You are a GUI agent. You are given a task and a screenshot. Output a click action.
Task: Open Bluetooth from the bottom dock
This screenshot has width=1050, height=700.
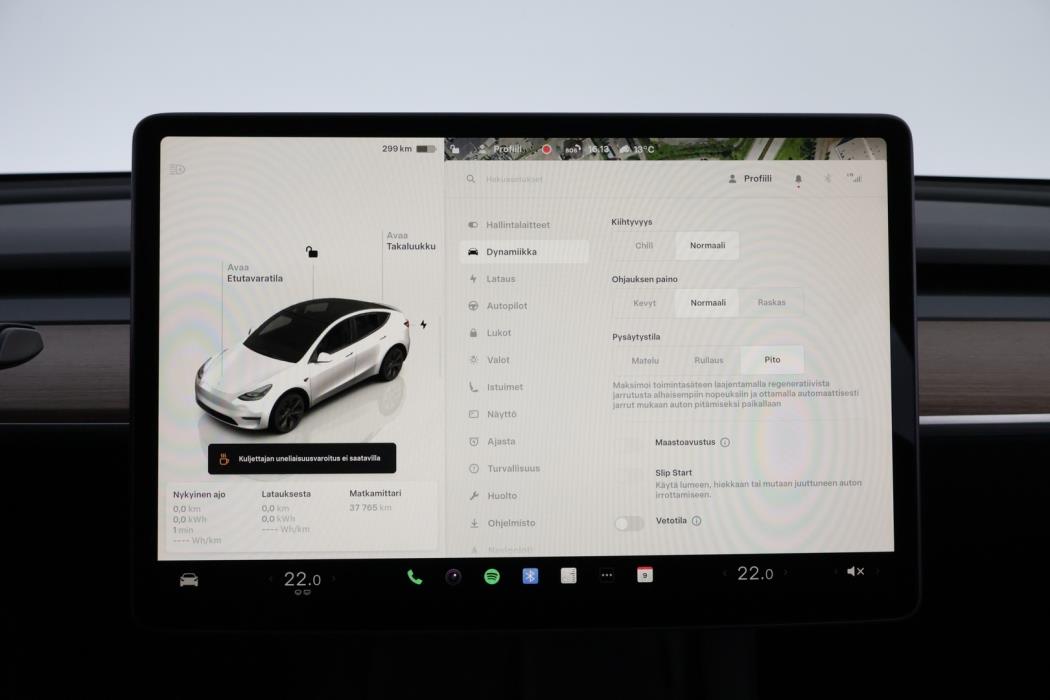point(529,576)
